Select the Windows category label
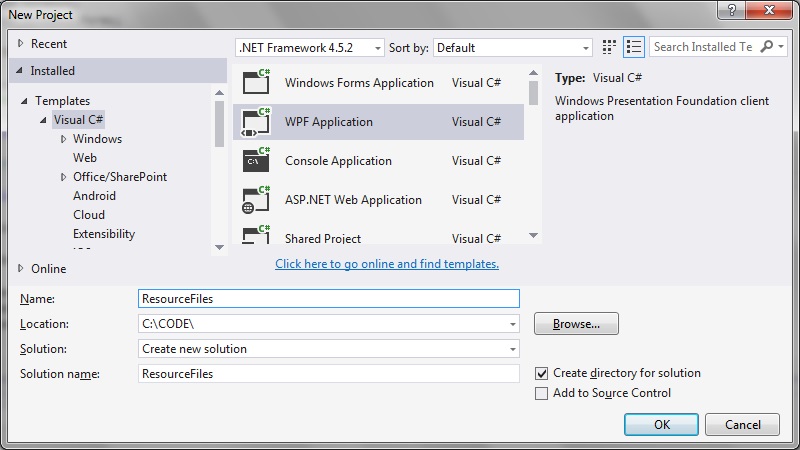The width and height of the screenshot is (800, 450). tap(97, 139)
